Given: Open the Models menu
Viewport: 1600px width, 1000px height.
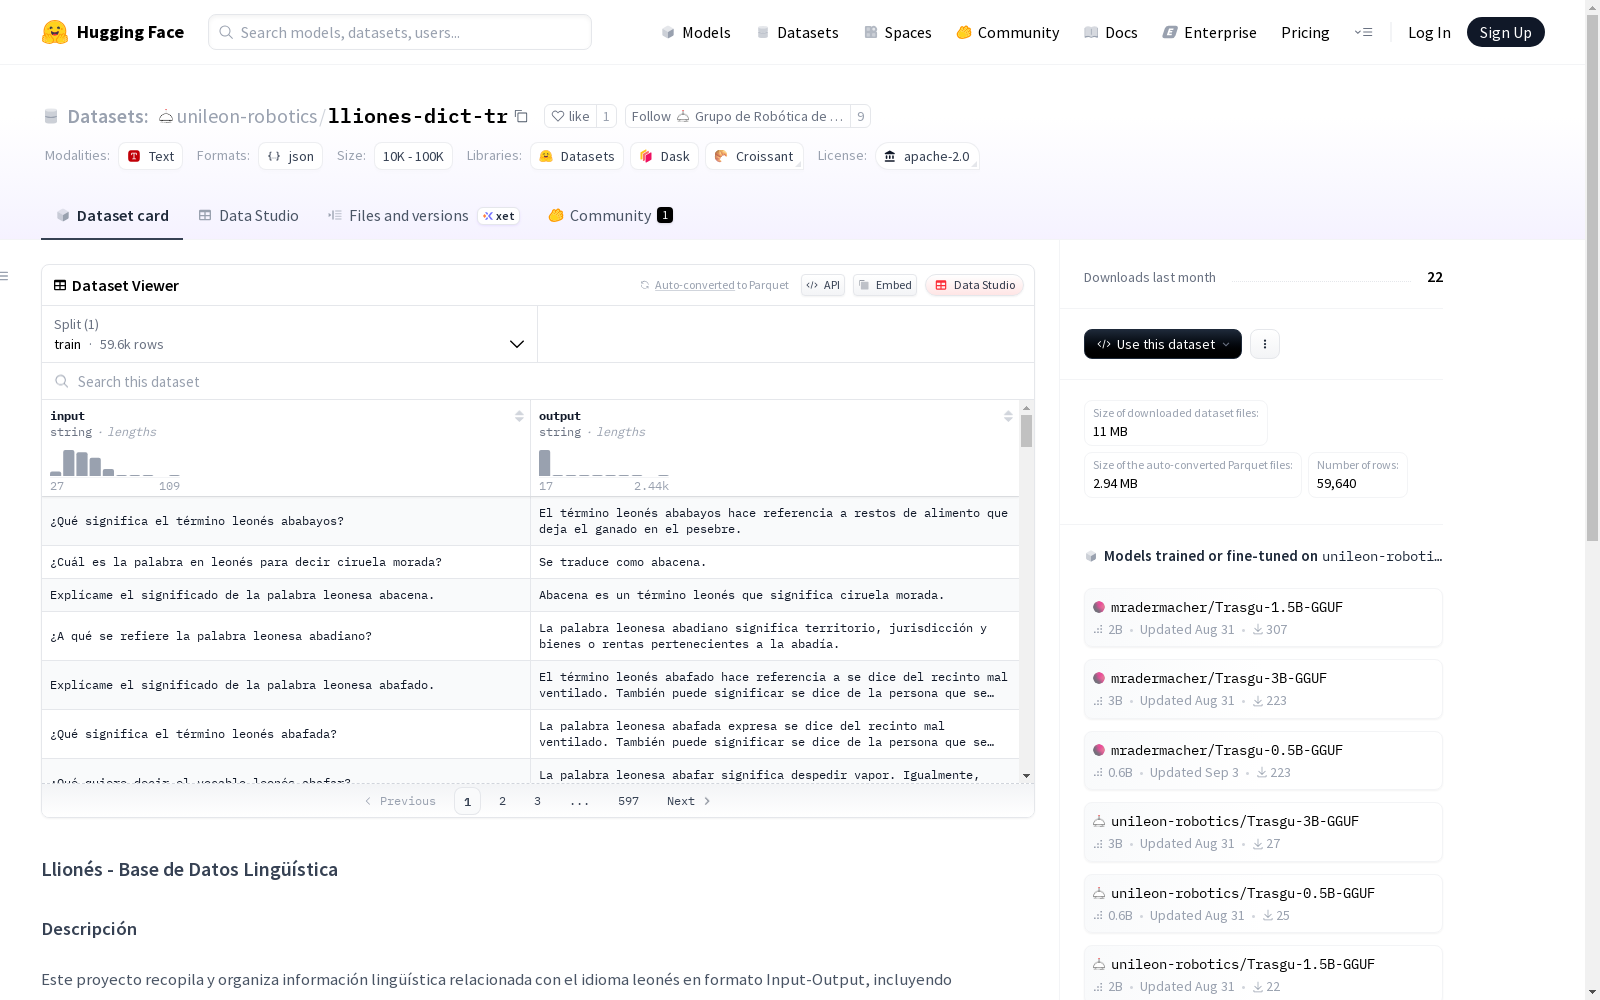Looking at the screenshot, I should 696,32.
